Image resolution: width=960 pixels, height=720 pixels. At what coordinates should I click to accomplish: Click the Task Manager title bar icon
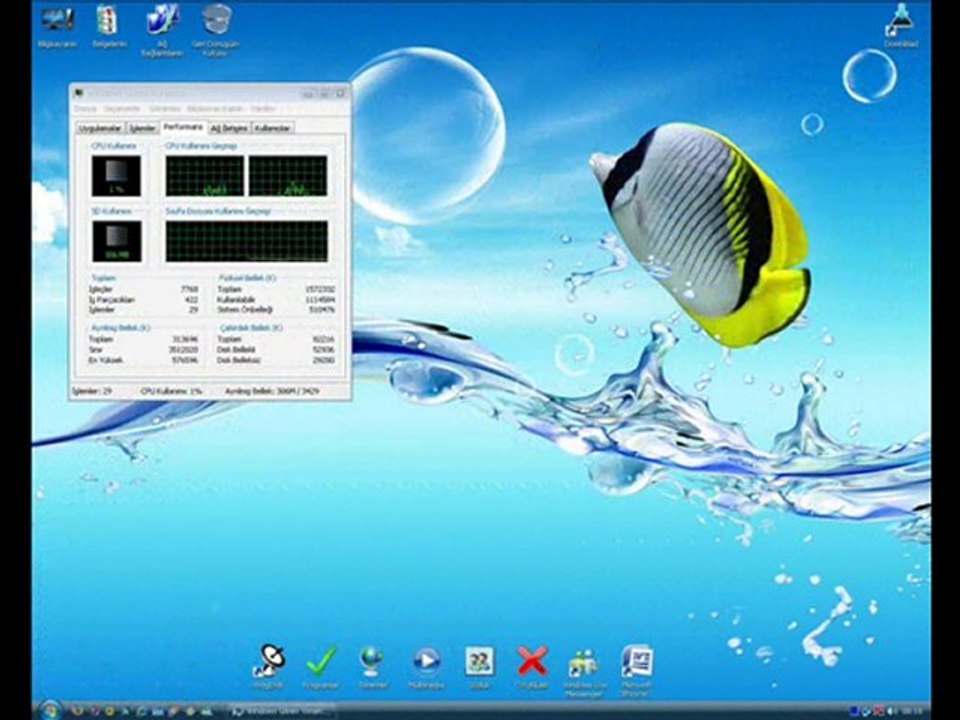click(78, 94)
